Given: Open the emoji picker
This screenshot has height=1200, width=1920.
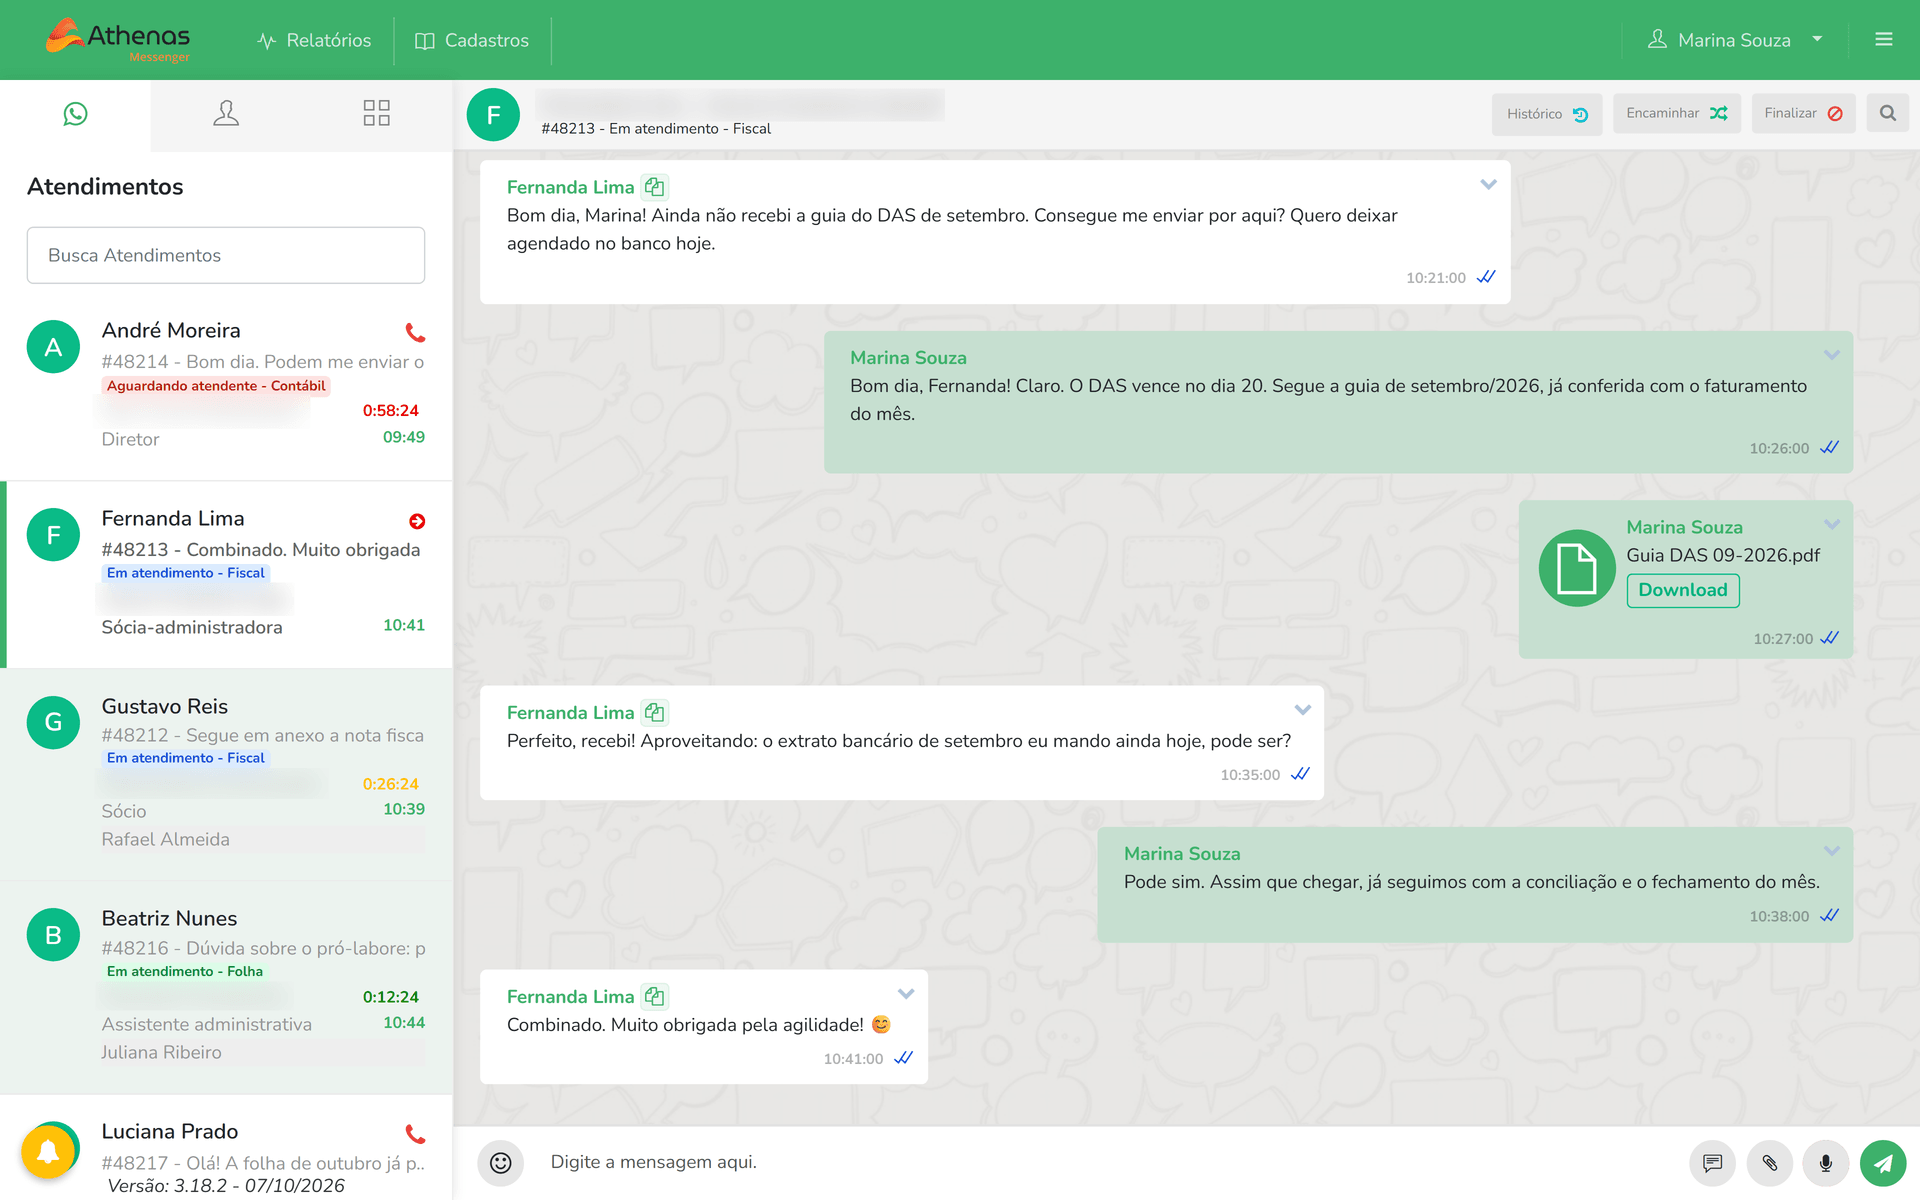Looking at the screenshot, I should coord(501,1163).
